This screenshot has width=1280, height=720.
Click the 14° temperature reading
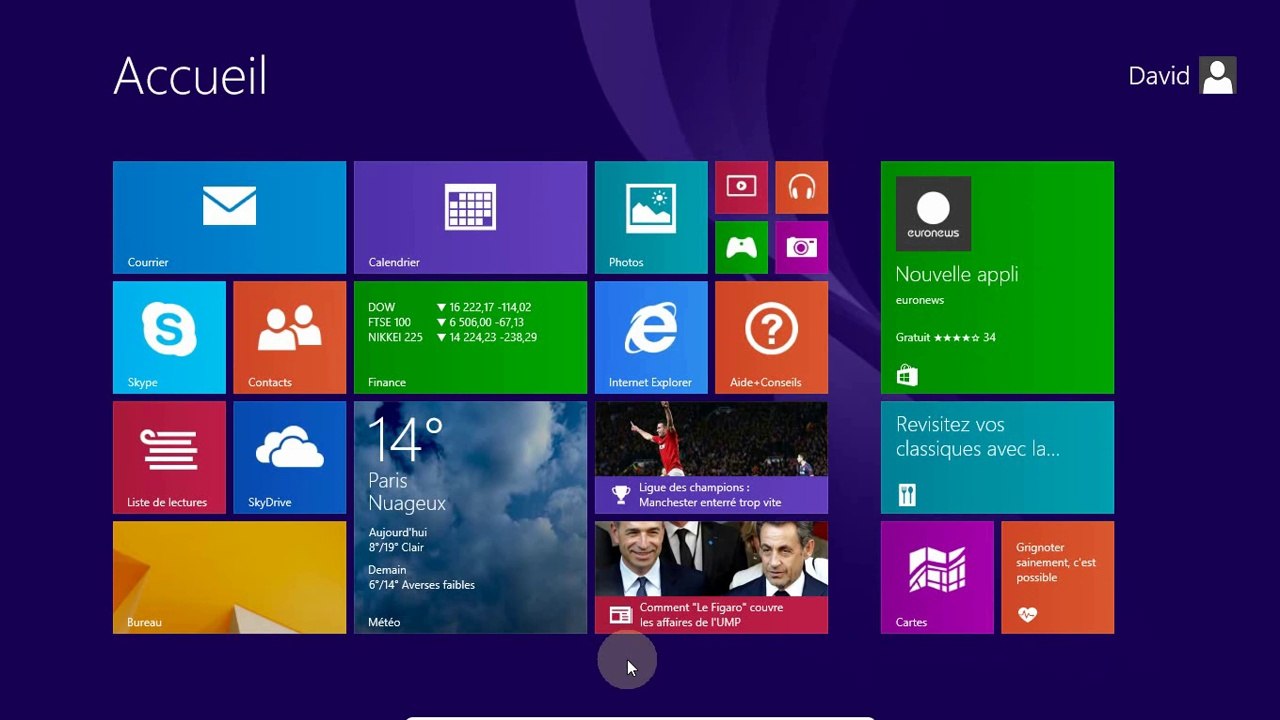tap(406, 440)
